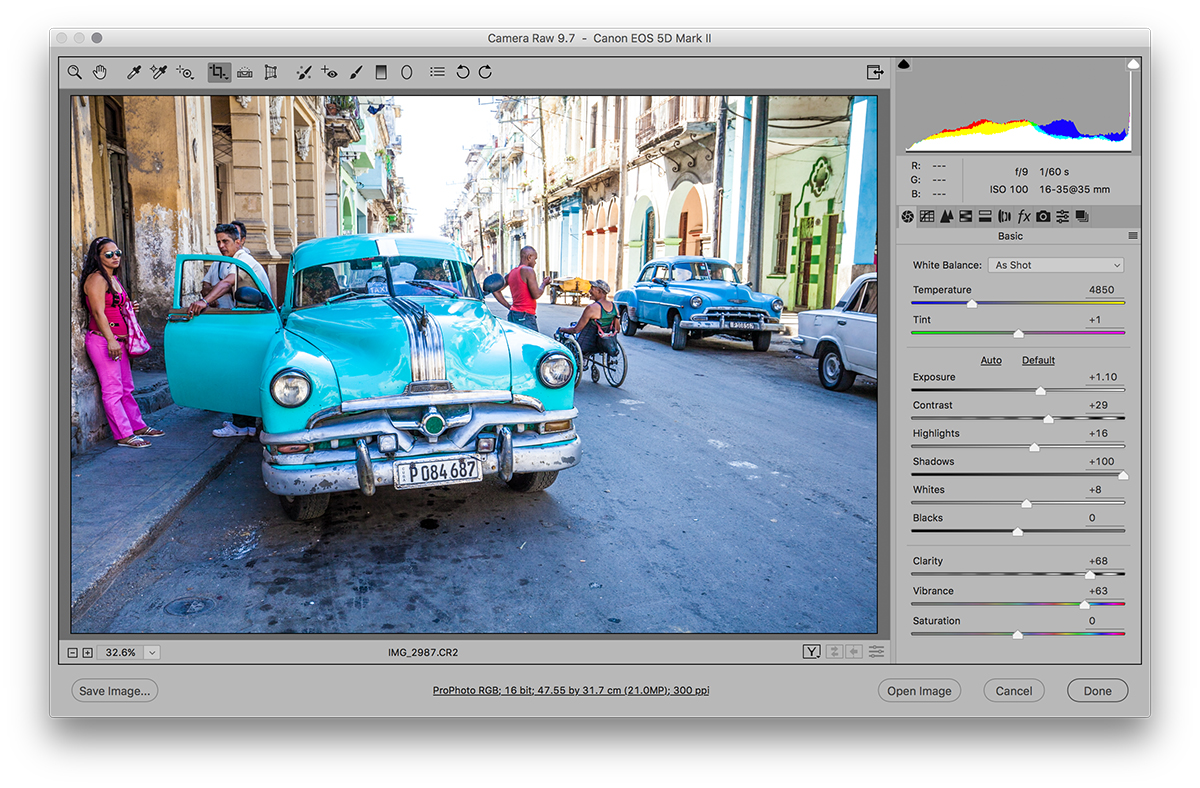
Task: Switch to the Lens Corrections panel
Action: pyautogui.click(x=1004, y=216)
